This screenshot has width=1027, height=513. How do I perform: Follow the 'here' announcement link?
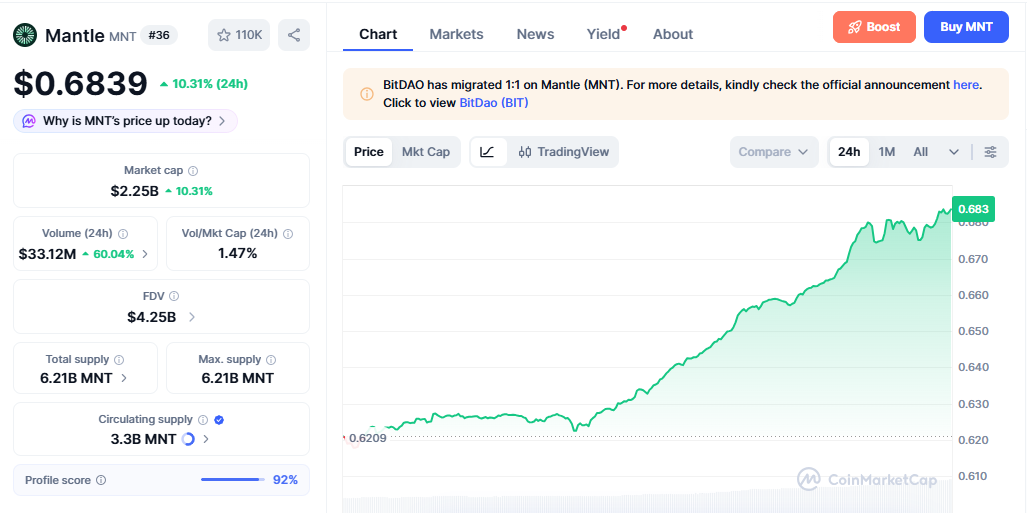[x=966, y=85]
